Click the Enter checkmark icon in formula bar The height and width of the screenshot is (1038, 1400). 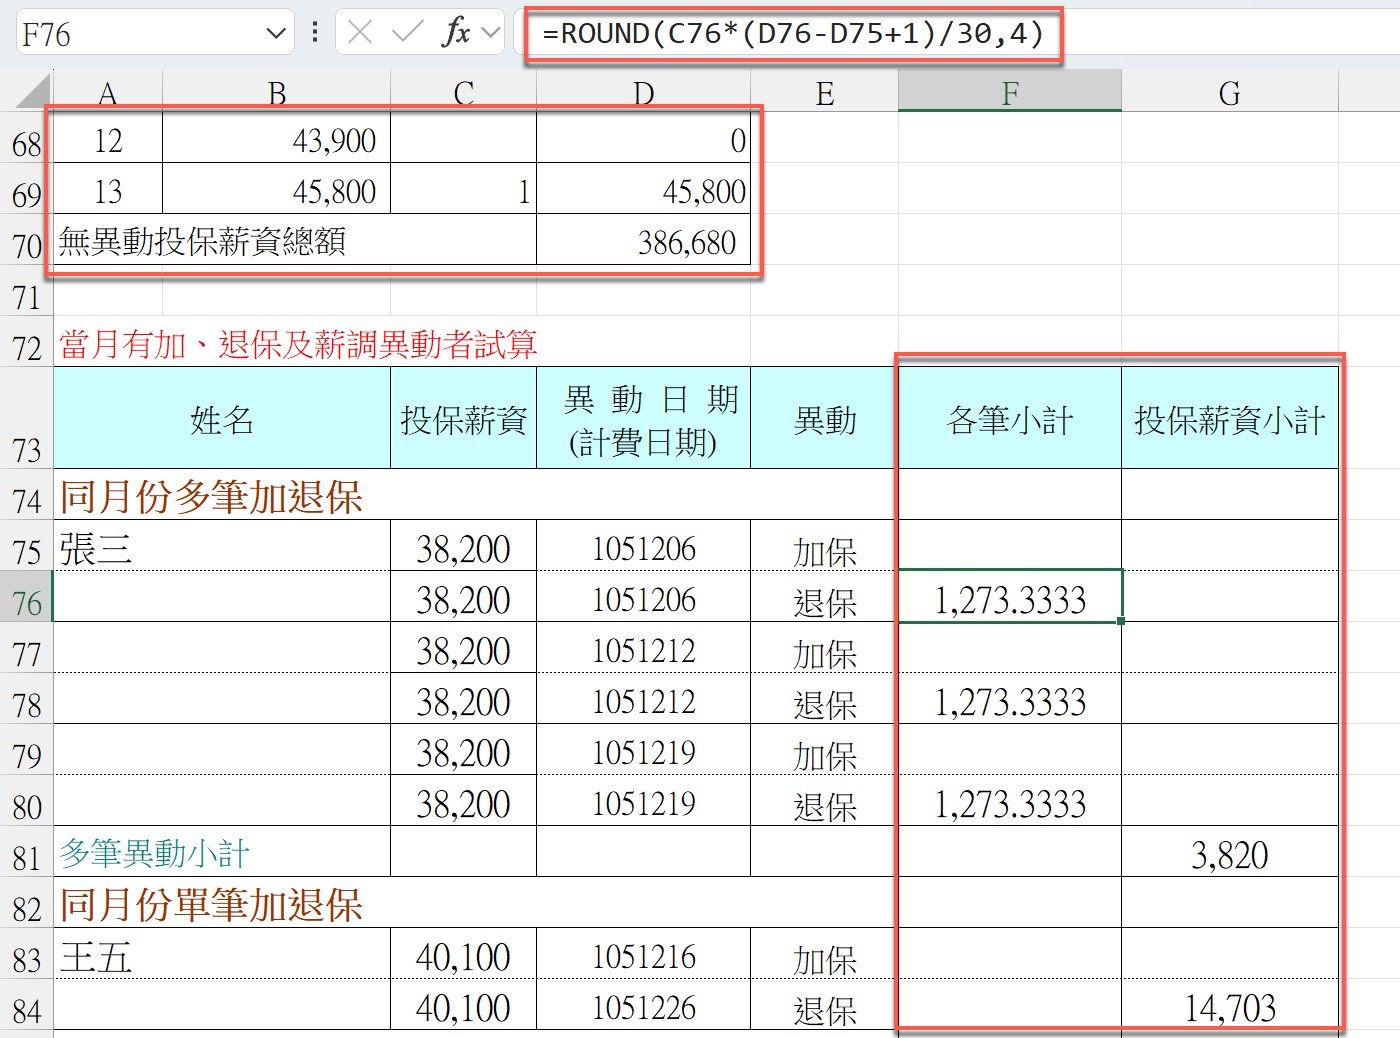(407, 33)
